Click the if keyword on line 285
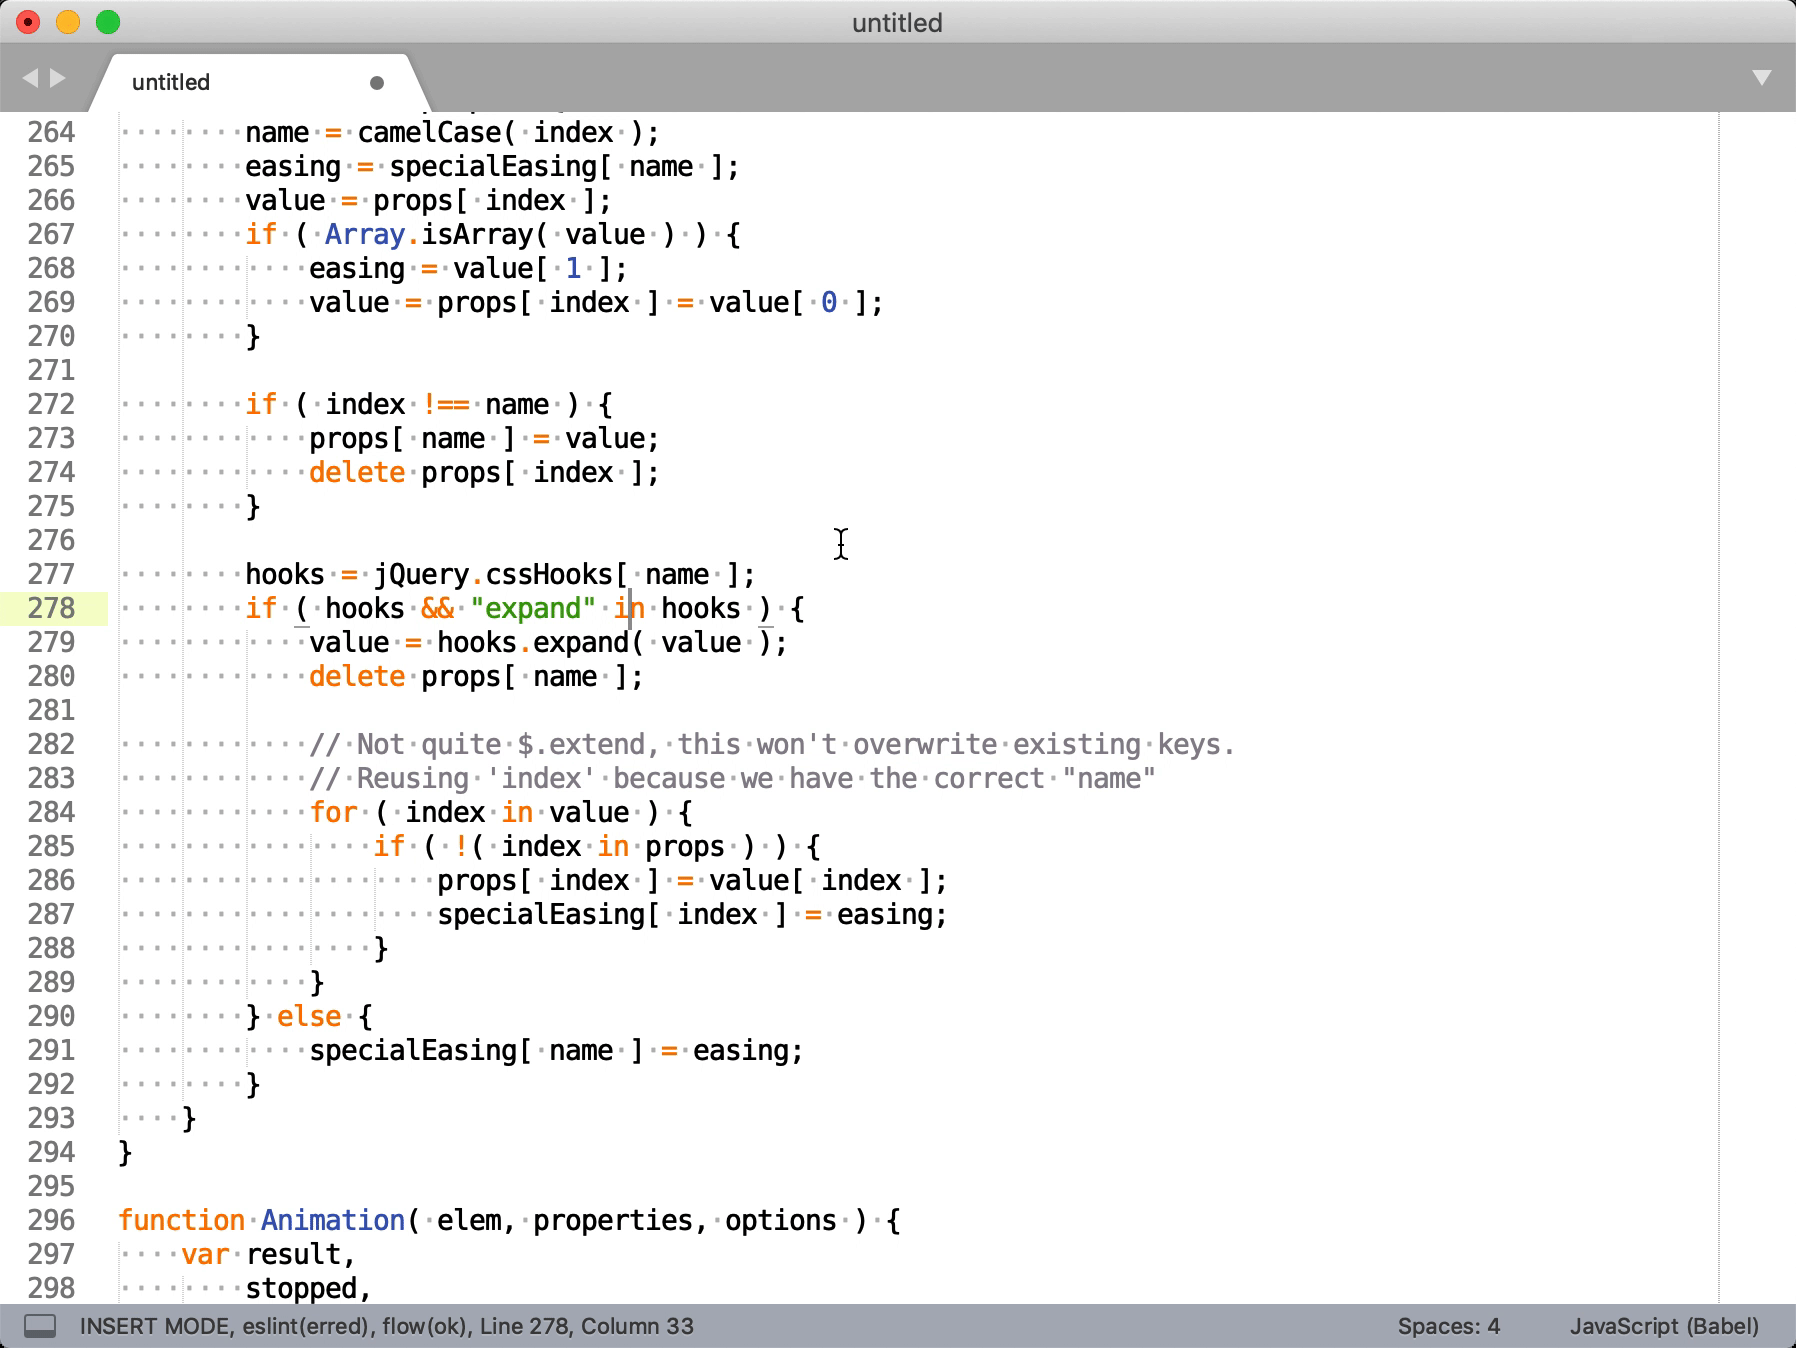The image size is (1796, 1348). tap(389, 846)
